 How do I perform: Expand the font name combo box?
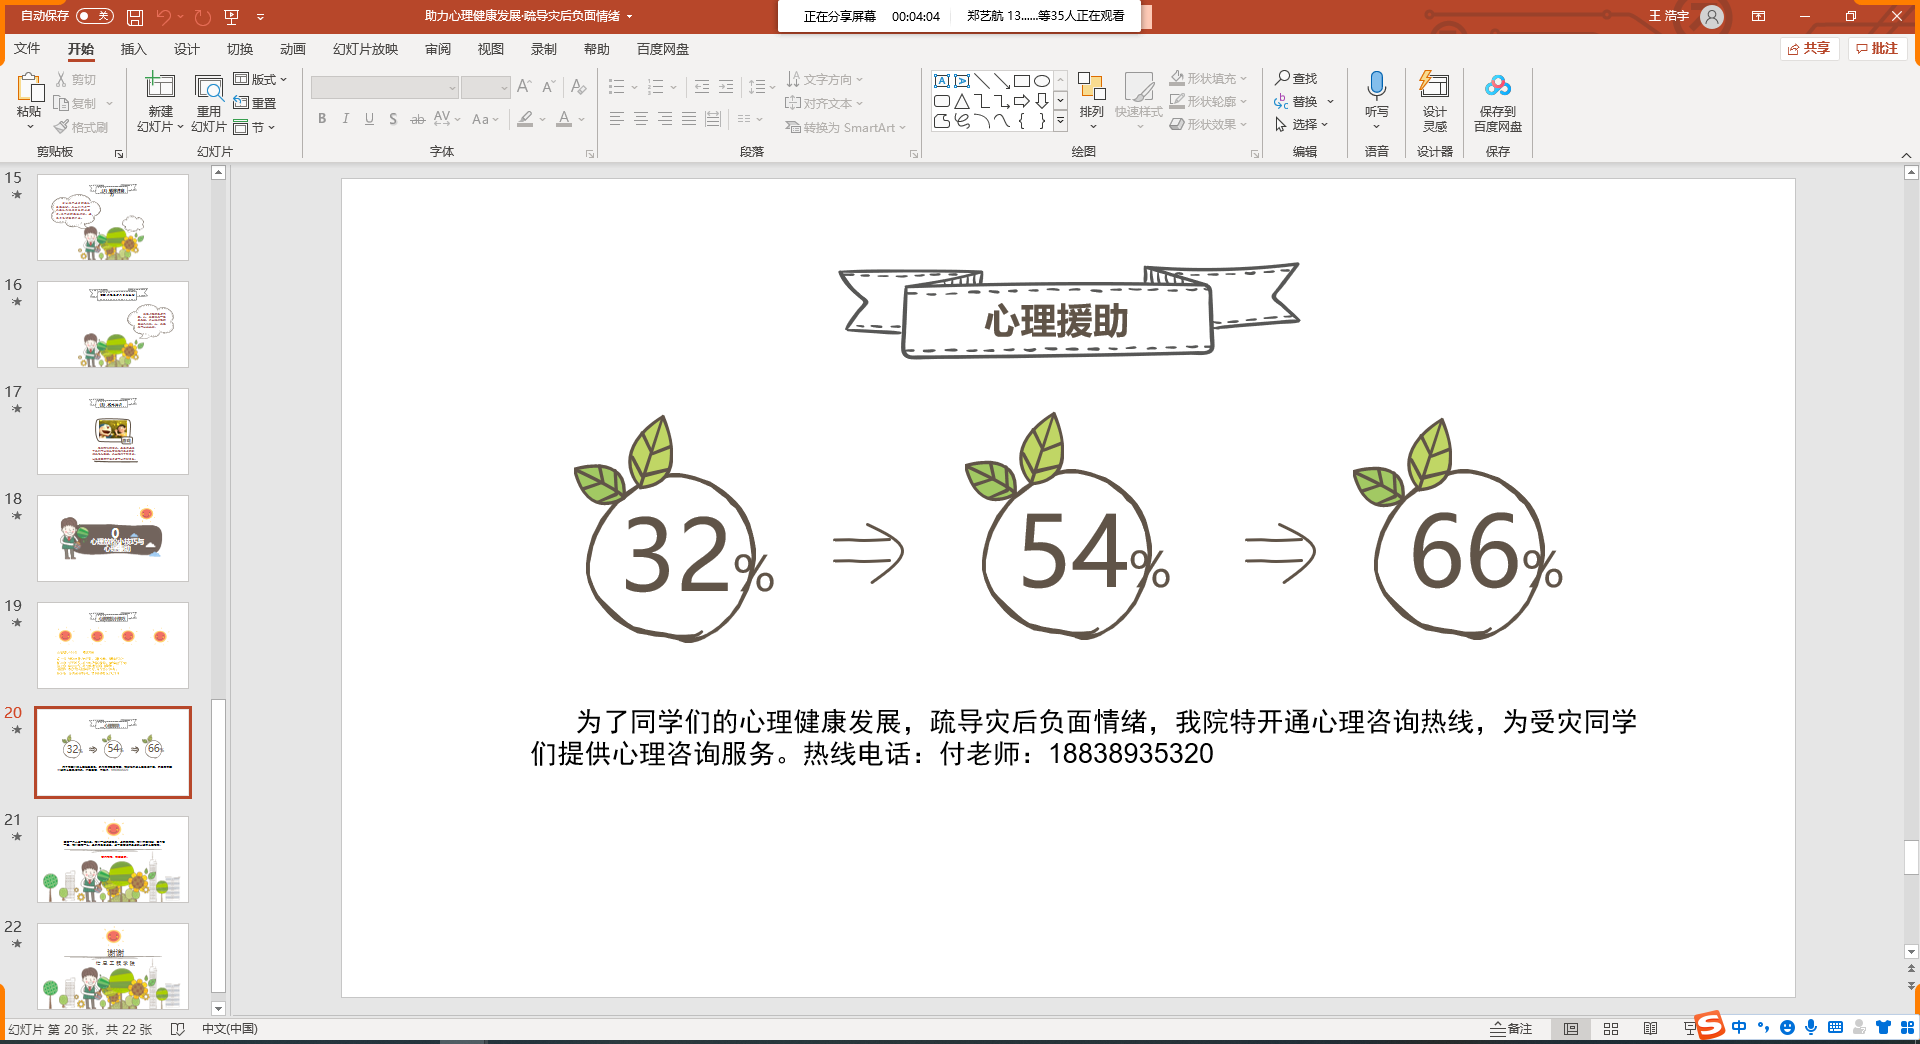tap(452, 88)
